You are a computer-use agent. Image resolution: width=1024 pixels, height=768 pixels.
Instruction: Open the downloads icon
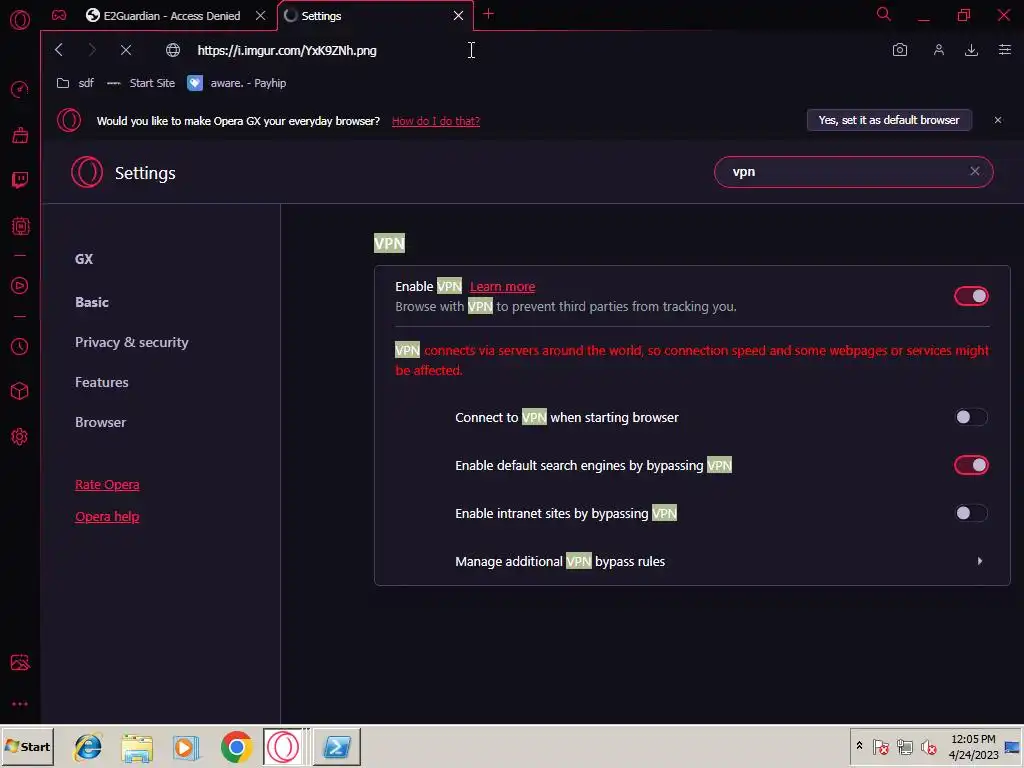pos(971,50)
